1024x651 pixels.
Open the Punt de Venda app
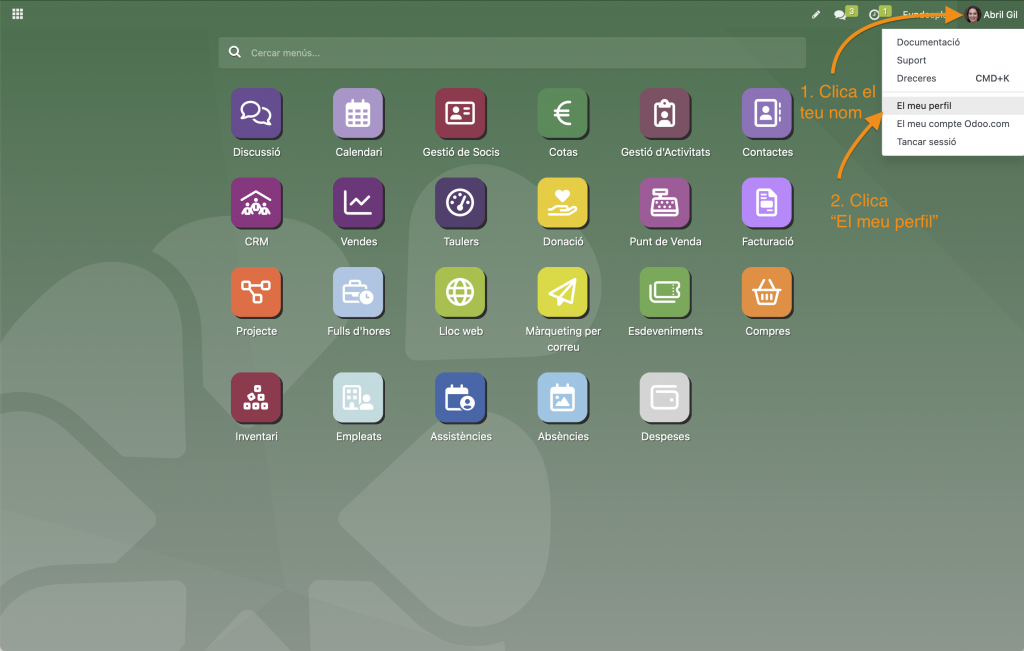click(665, 203)
